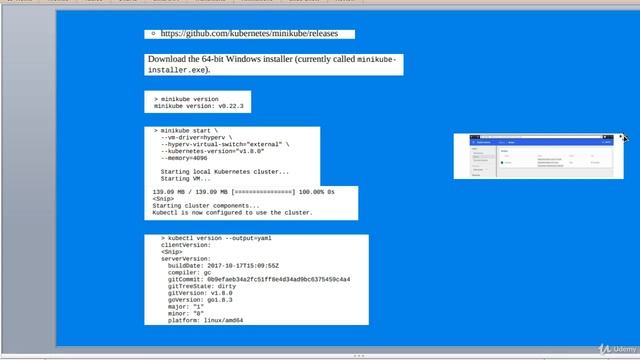The height and width of the screenshot is (360, 640).
Task: Click '<Snip>' below the download progress line
Action: click(x=163, y=199)
